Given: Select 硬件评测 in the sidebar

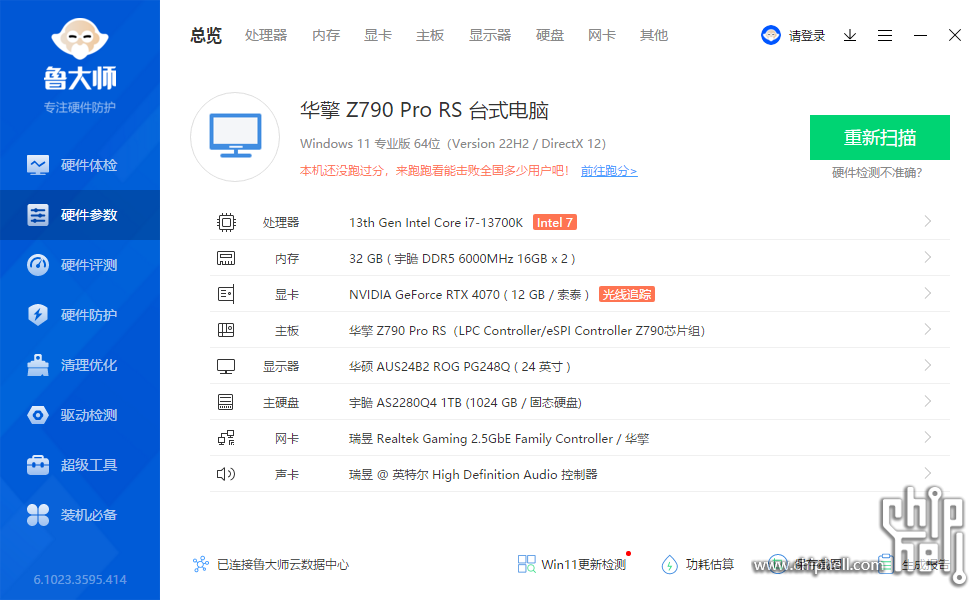Looking at the screenshot, I should coord(80,264).
